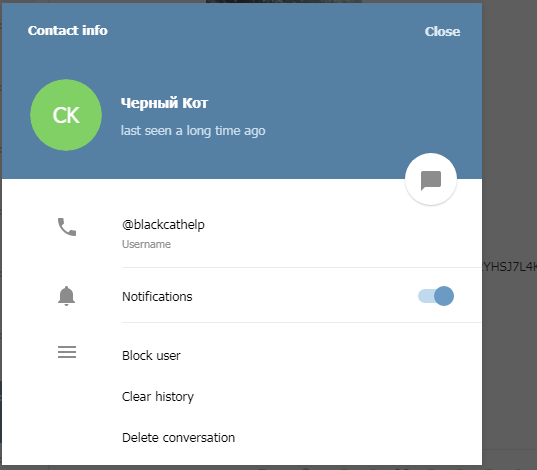Choose Delete conversation

(178, 438)
